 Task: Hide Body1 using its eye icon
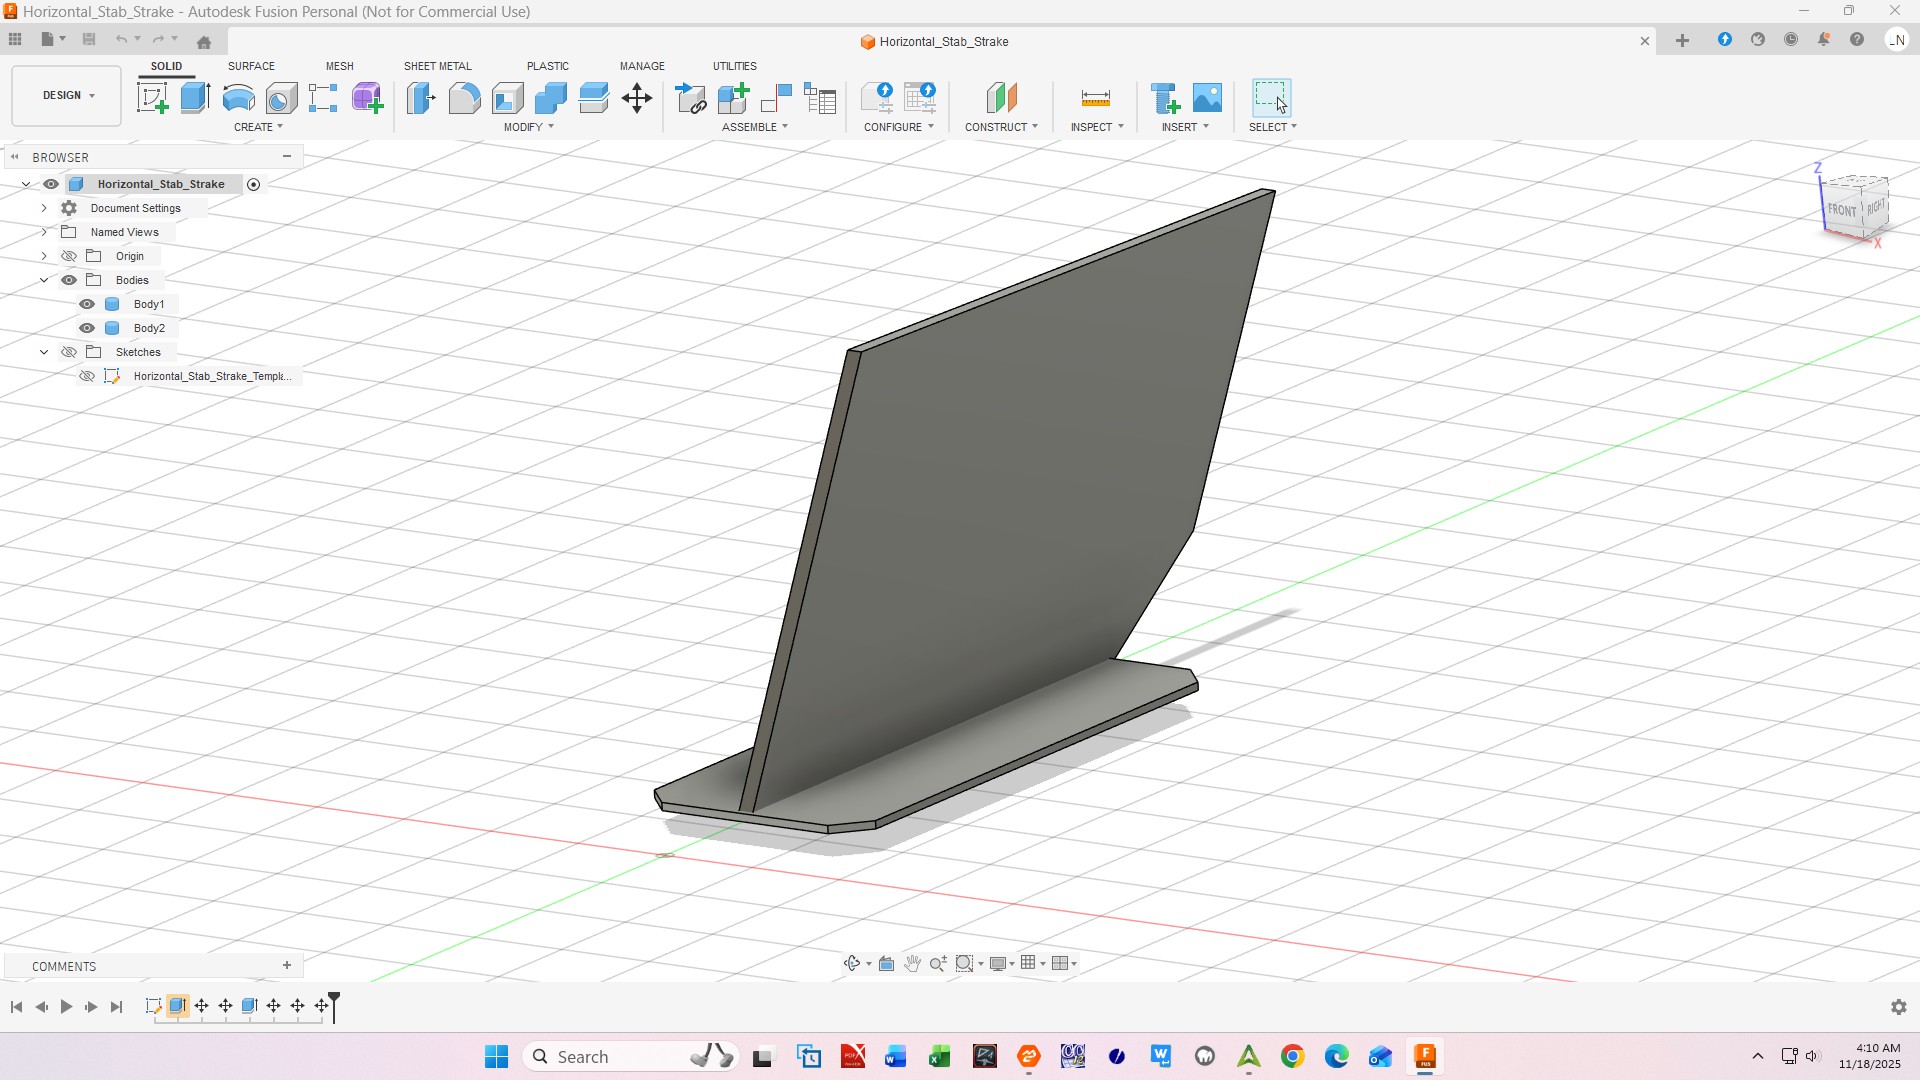pyautogui.click(x=87, y=304)
